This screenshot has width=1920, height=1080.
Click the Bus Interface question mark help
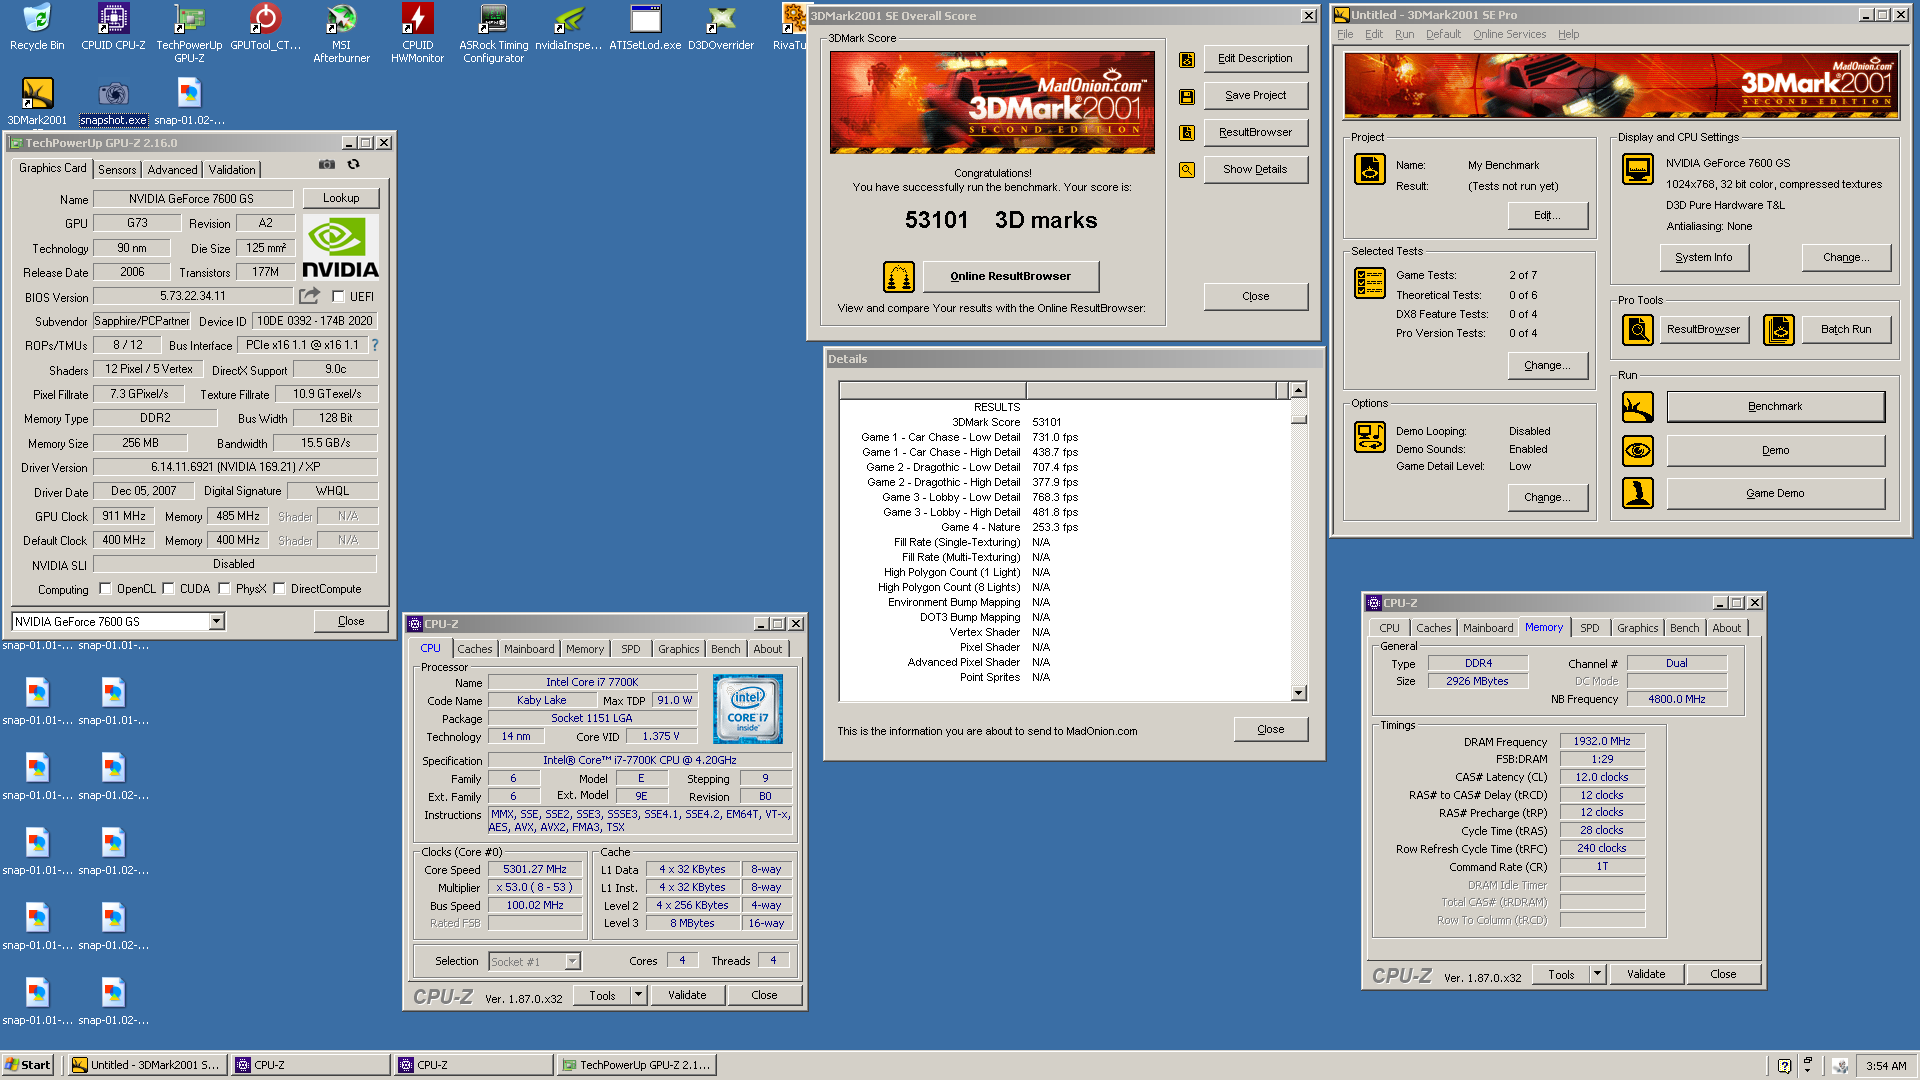pos(375,345)
